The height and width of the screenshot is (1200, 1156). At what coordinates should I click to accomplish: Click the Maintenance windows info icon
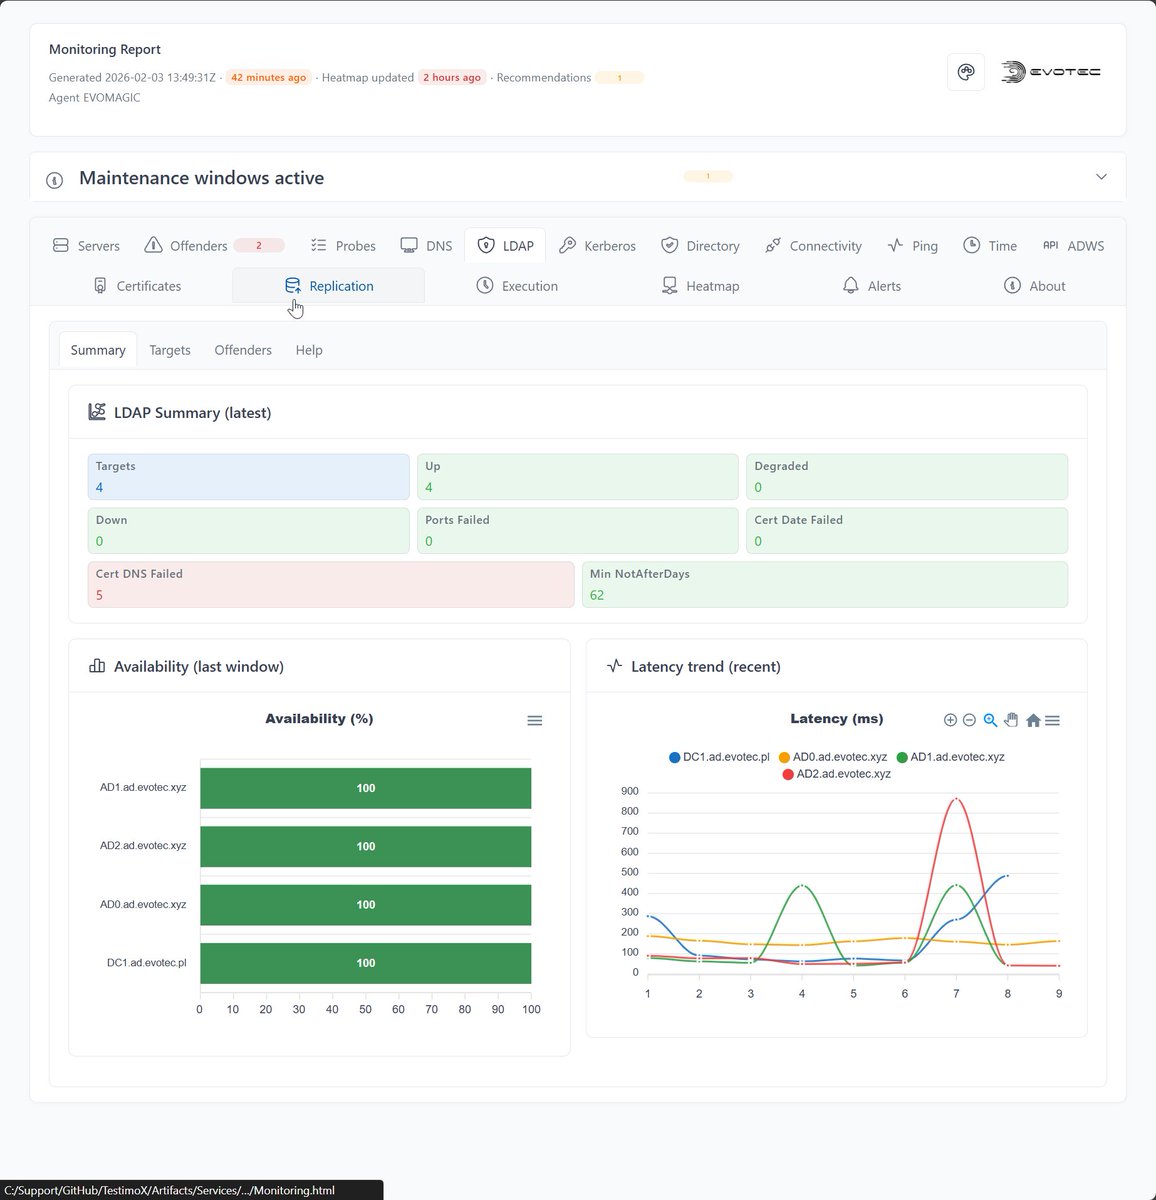pyautogui.click(x=55, y=180)
